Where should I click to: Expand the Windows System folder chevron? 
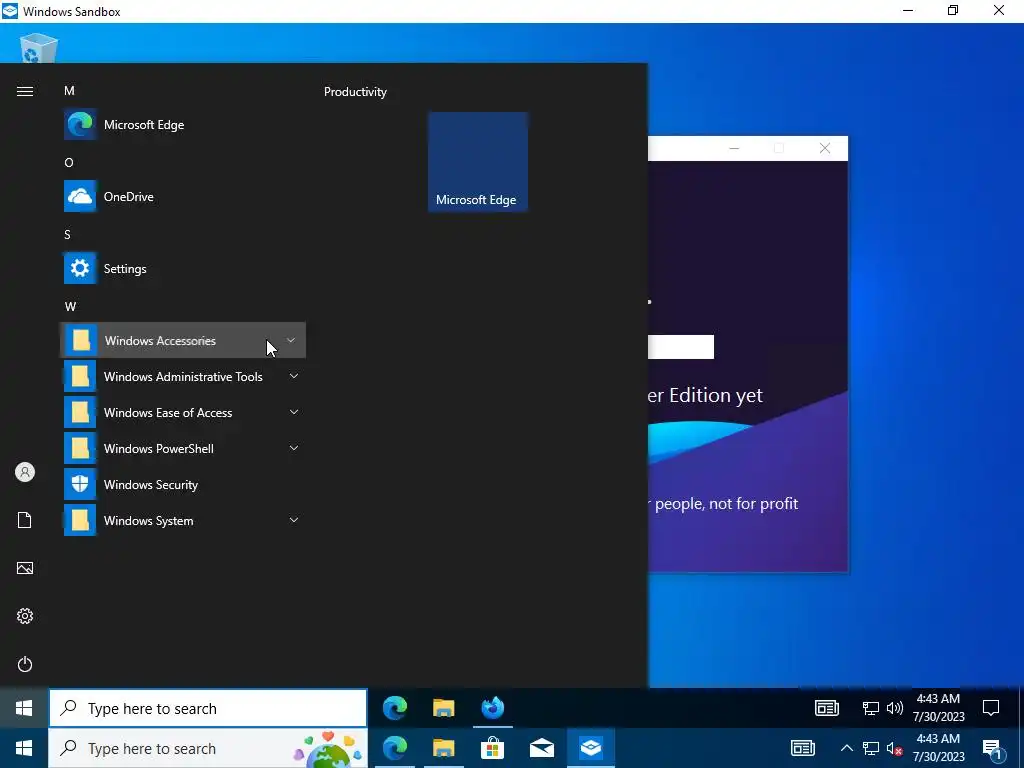click(294, 520)
